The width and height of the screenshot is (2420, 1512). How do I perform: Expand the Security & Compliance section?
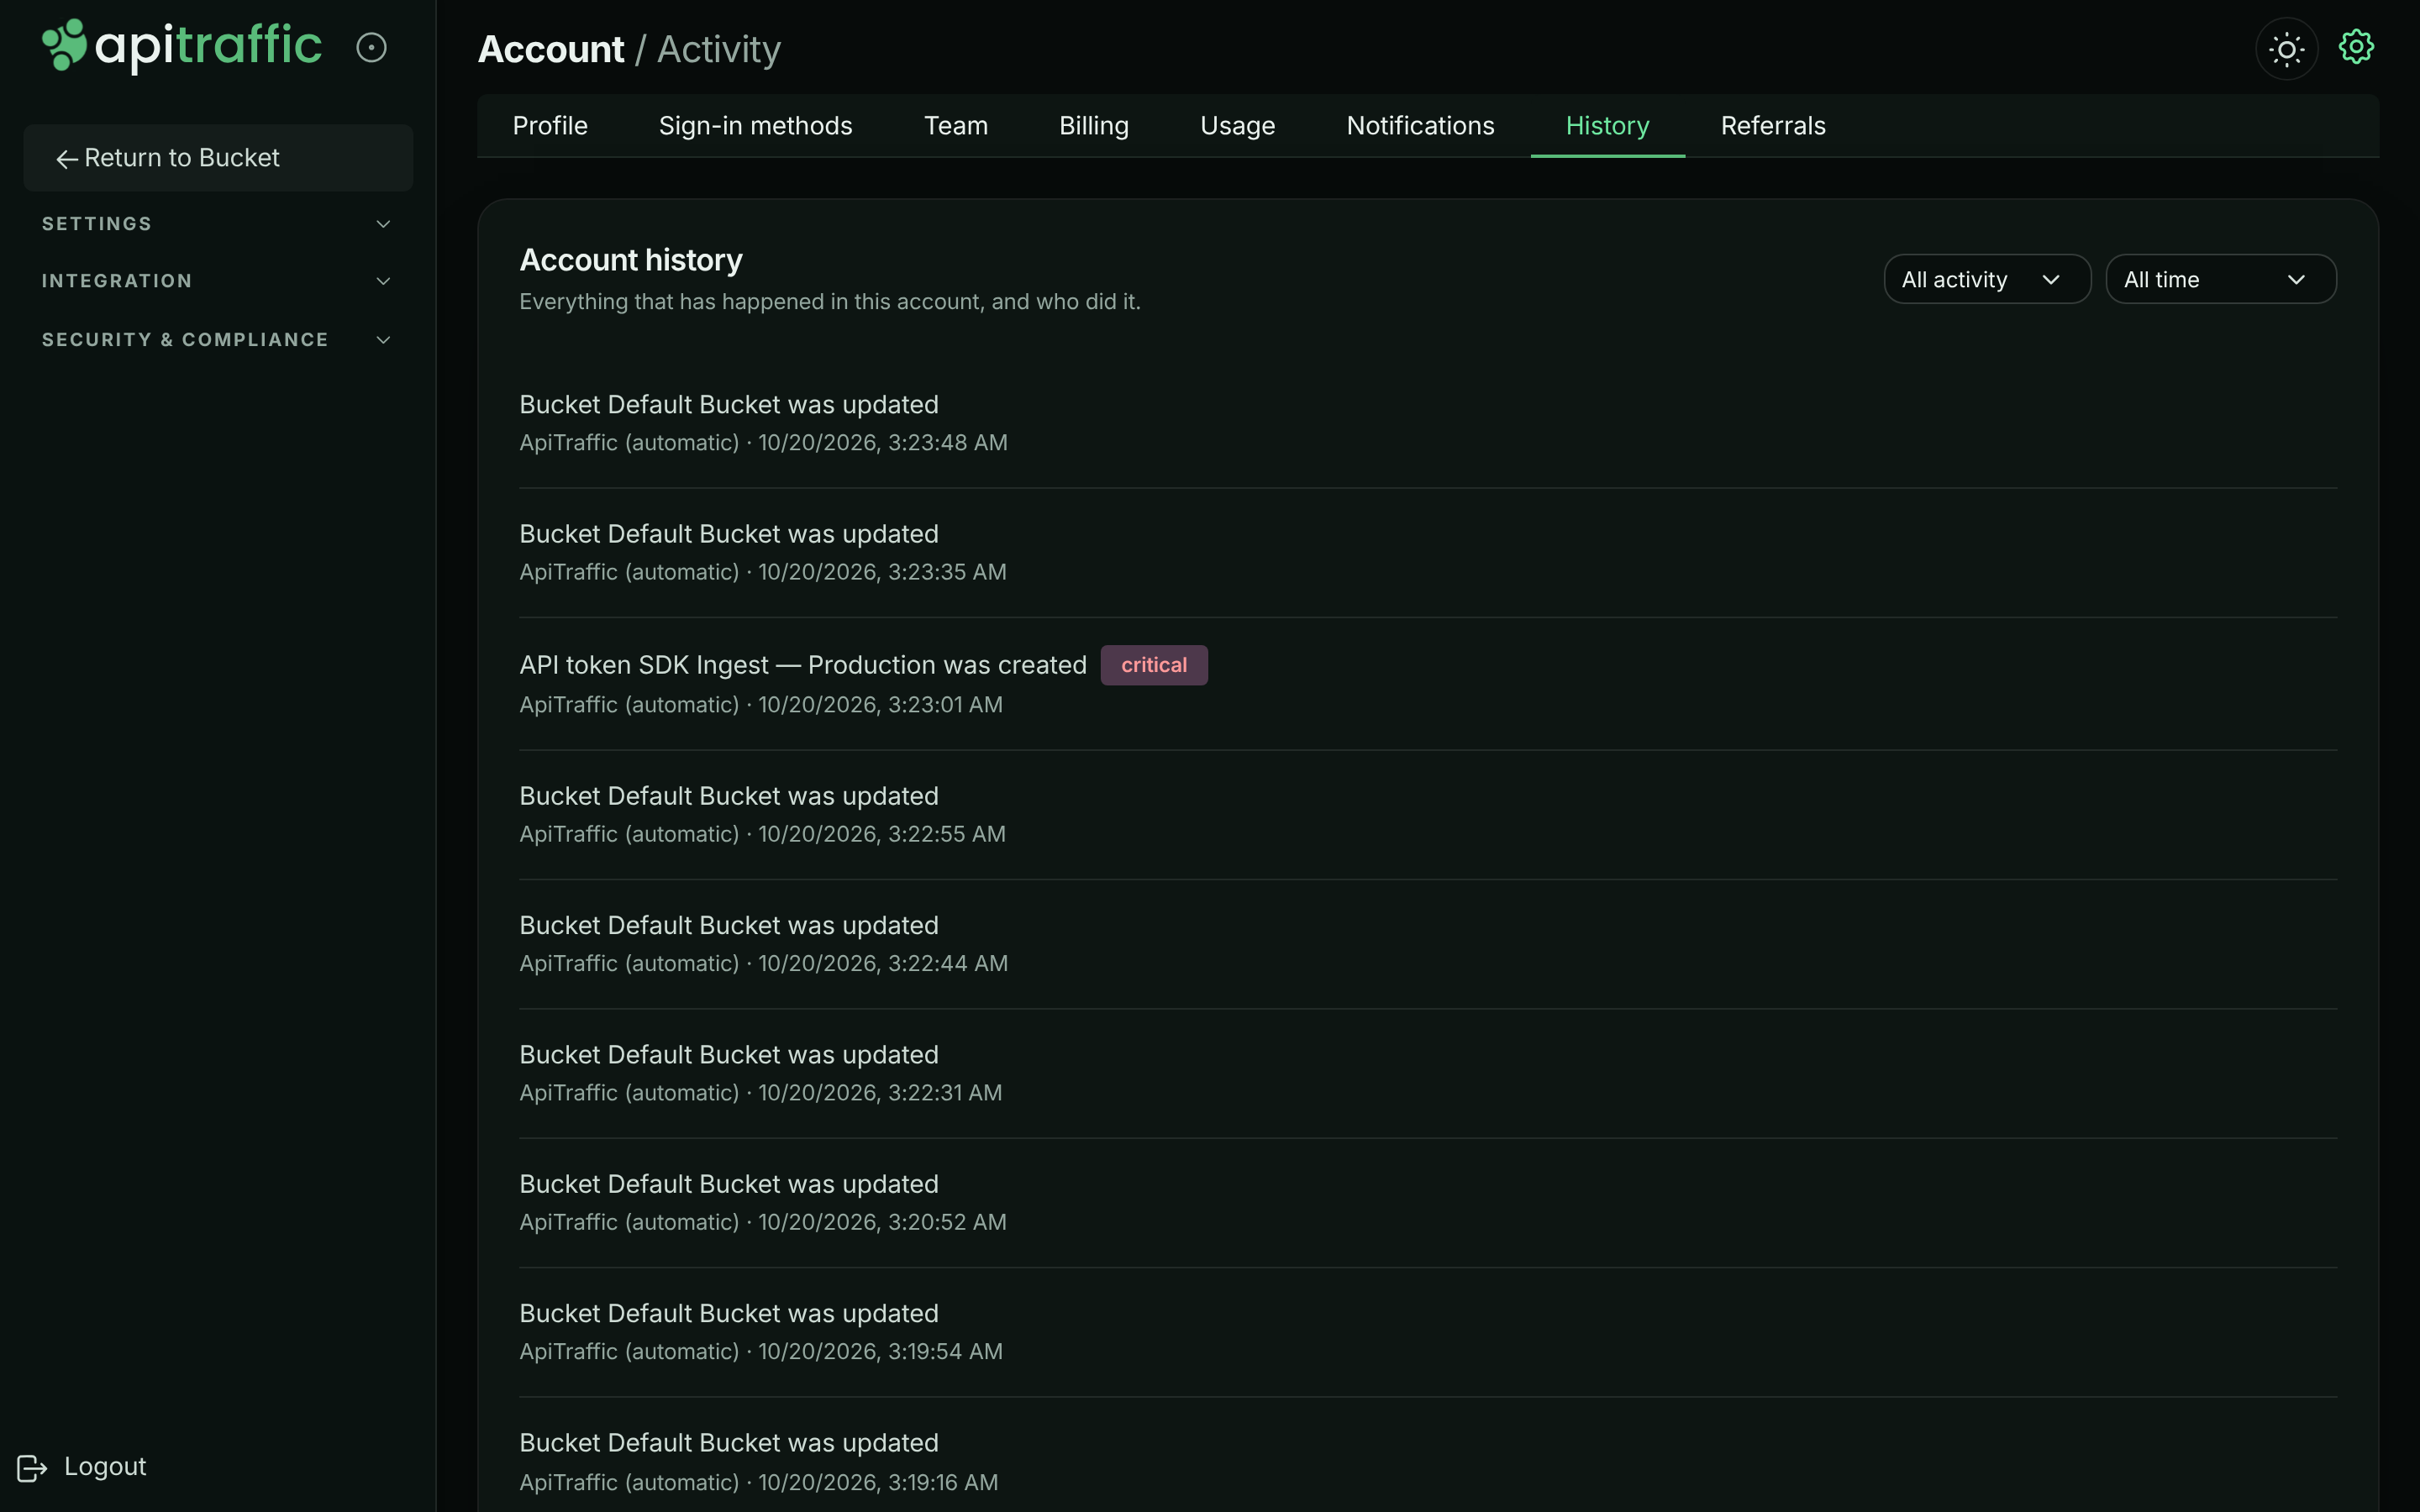click(217, 340)
